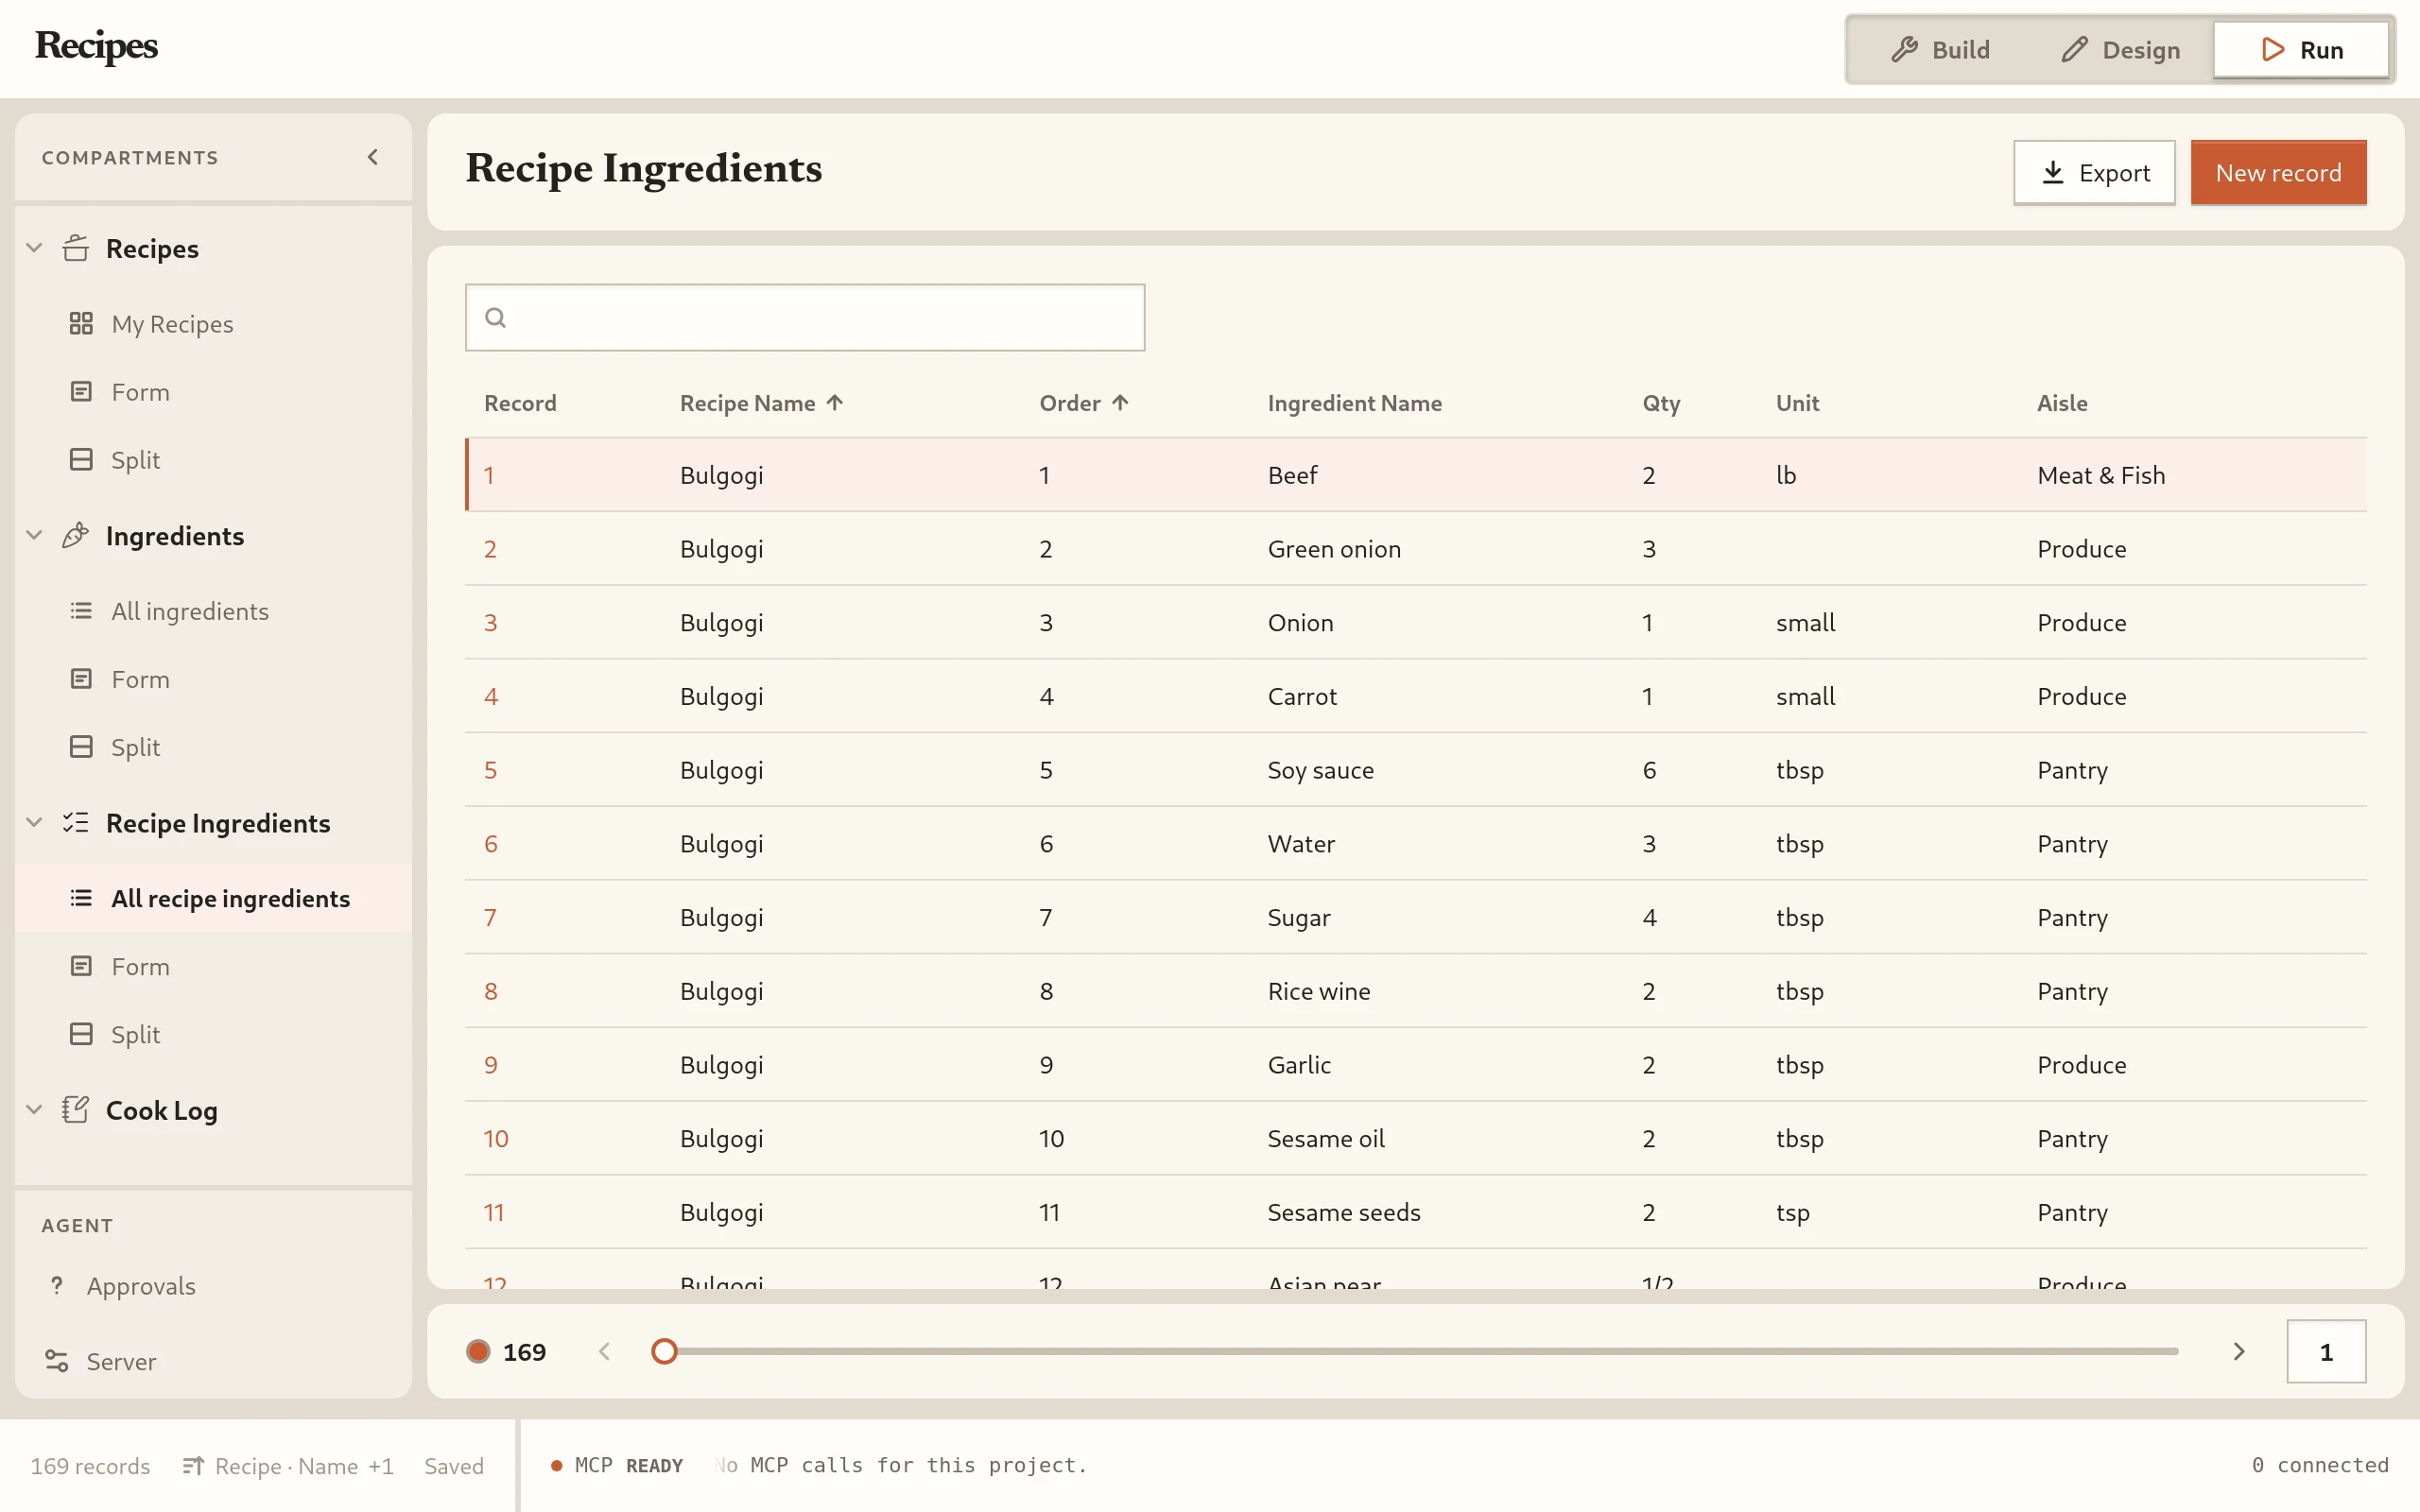The height and width of the screenshot is (1512, 2420).
Task: Click the page slider handle
Action: point(664,1352)
